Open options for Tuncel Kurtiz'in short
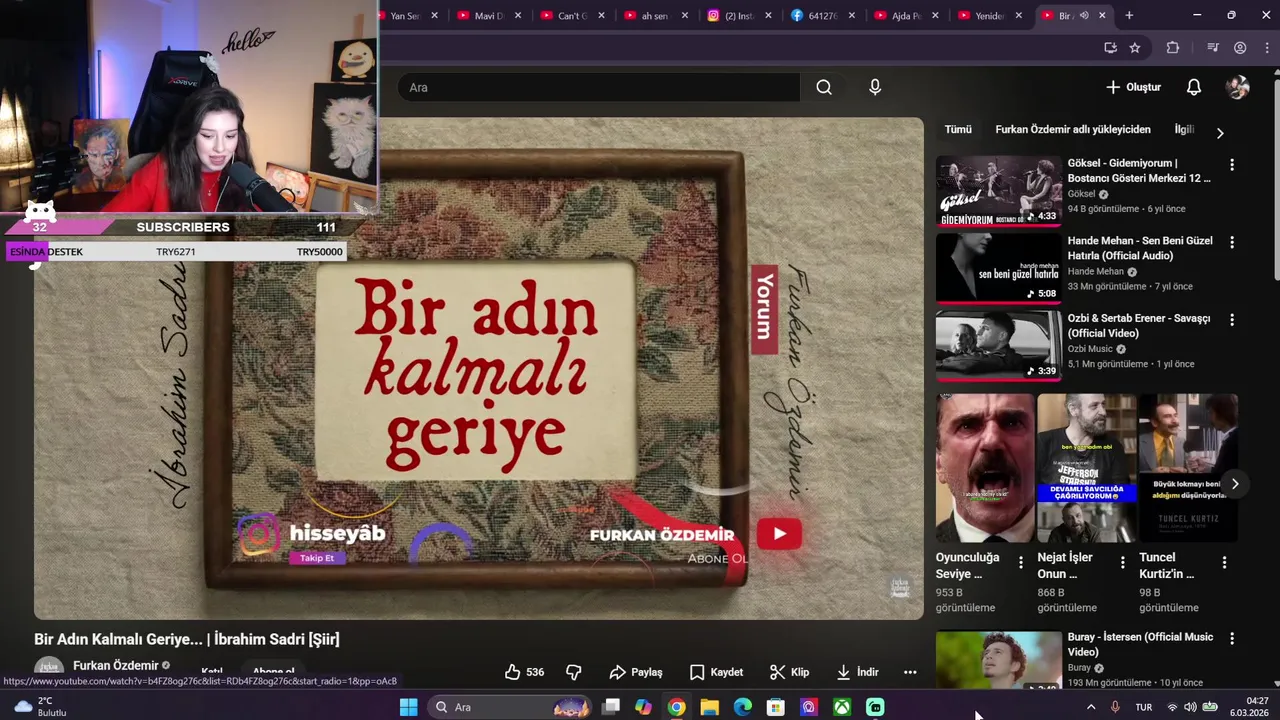 pos(1224,563)
